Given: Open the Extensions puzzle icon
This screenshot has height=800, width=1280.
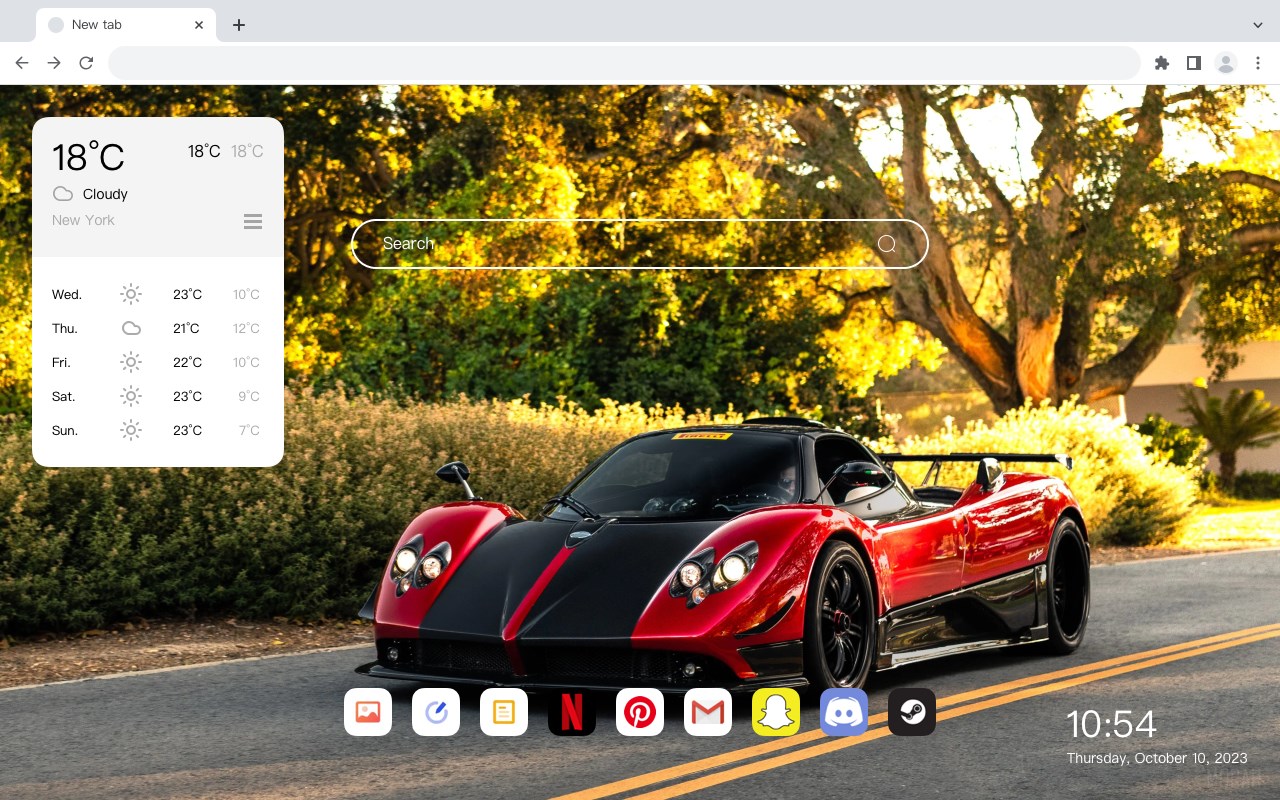Looking at the screenshot, I should coord(1161,63).
